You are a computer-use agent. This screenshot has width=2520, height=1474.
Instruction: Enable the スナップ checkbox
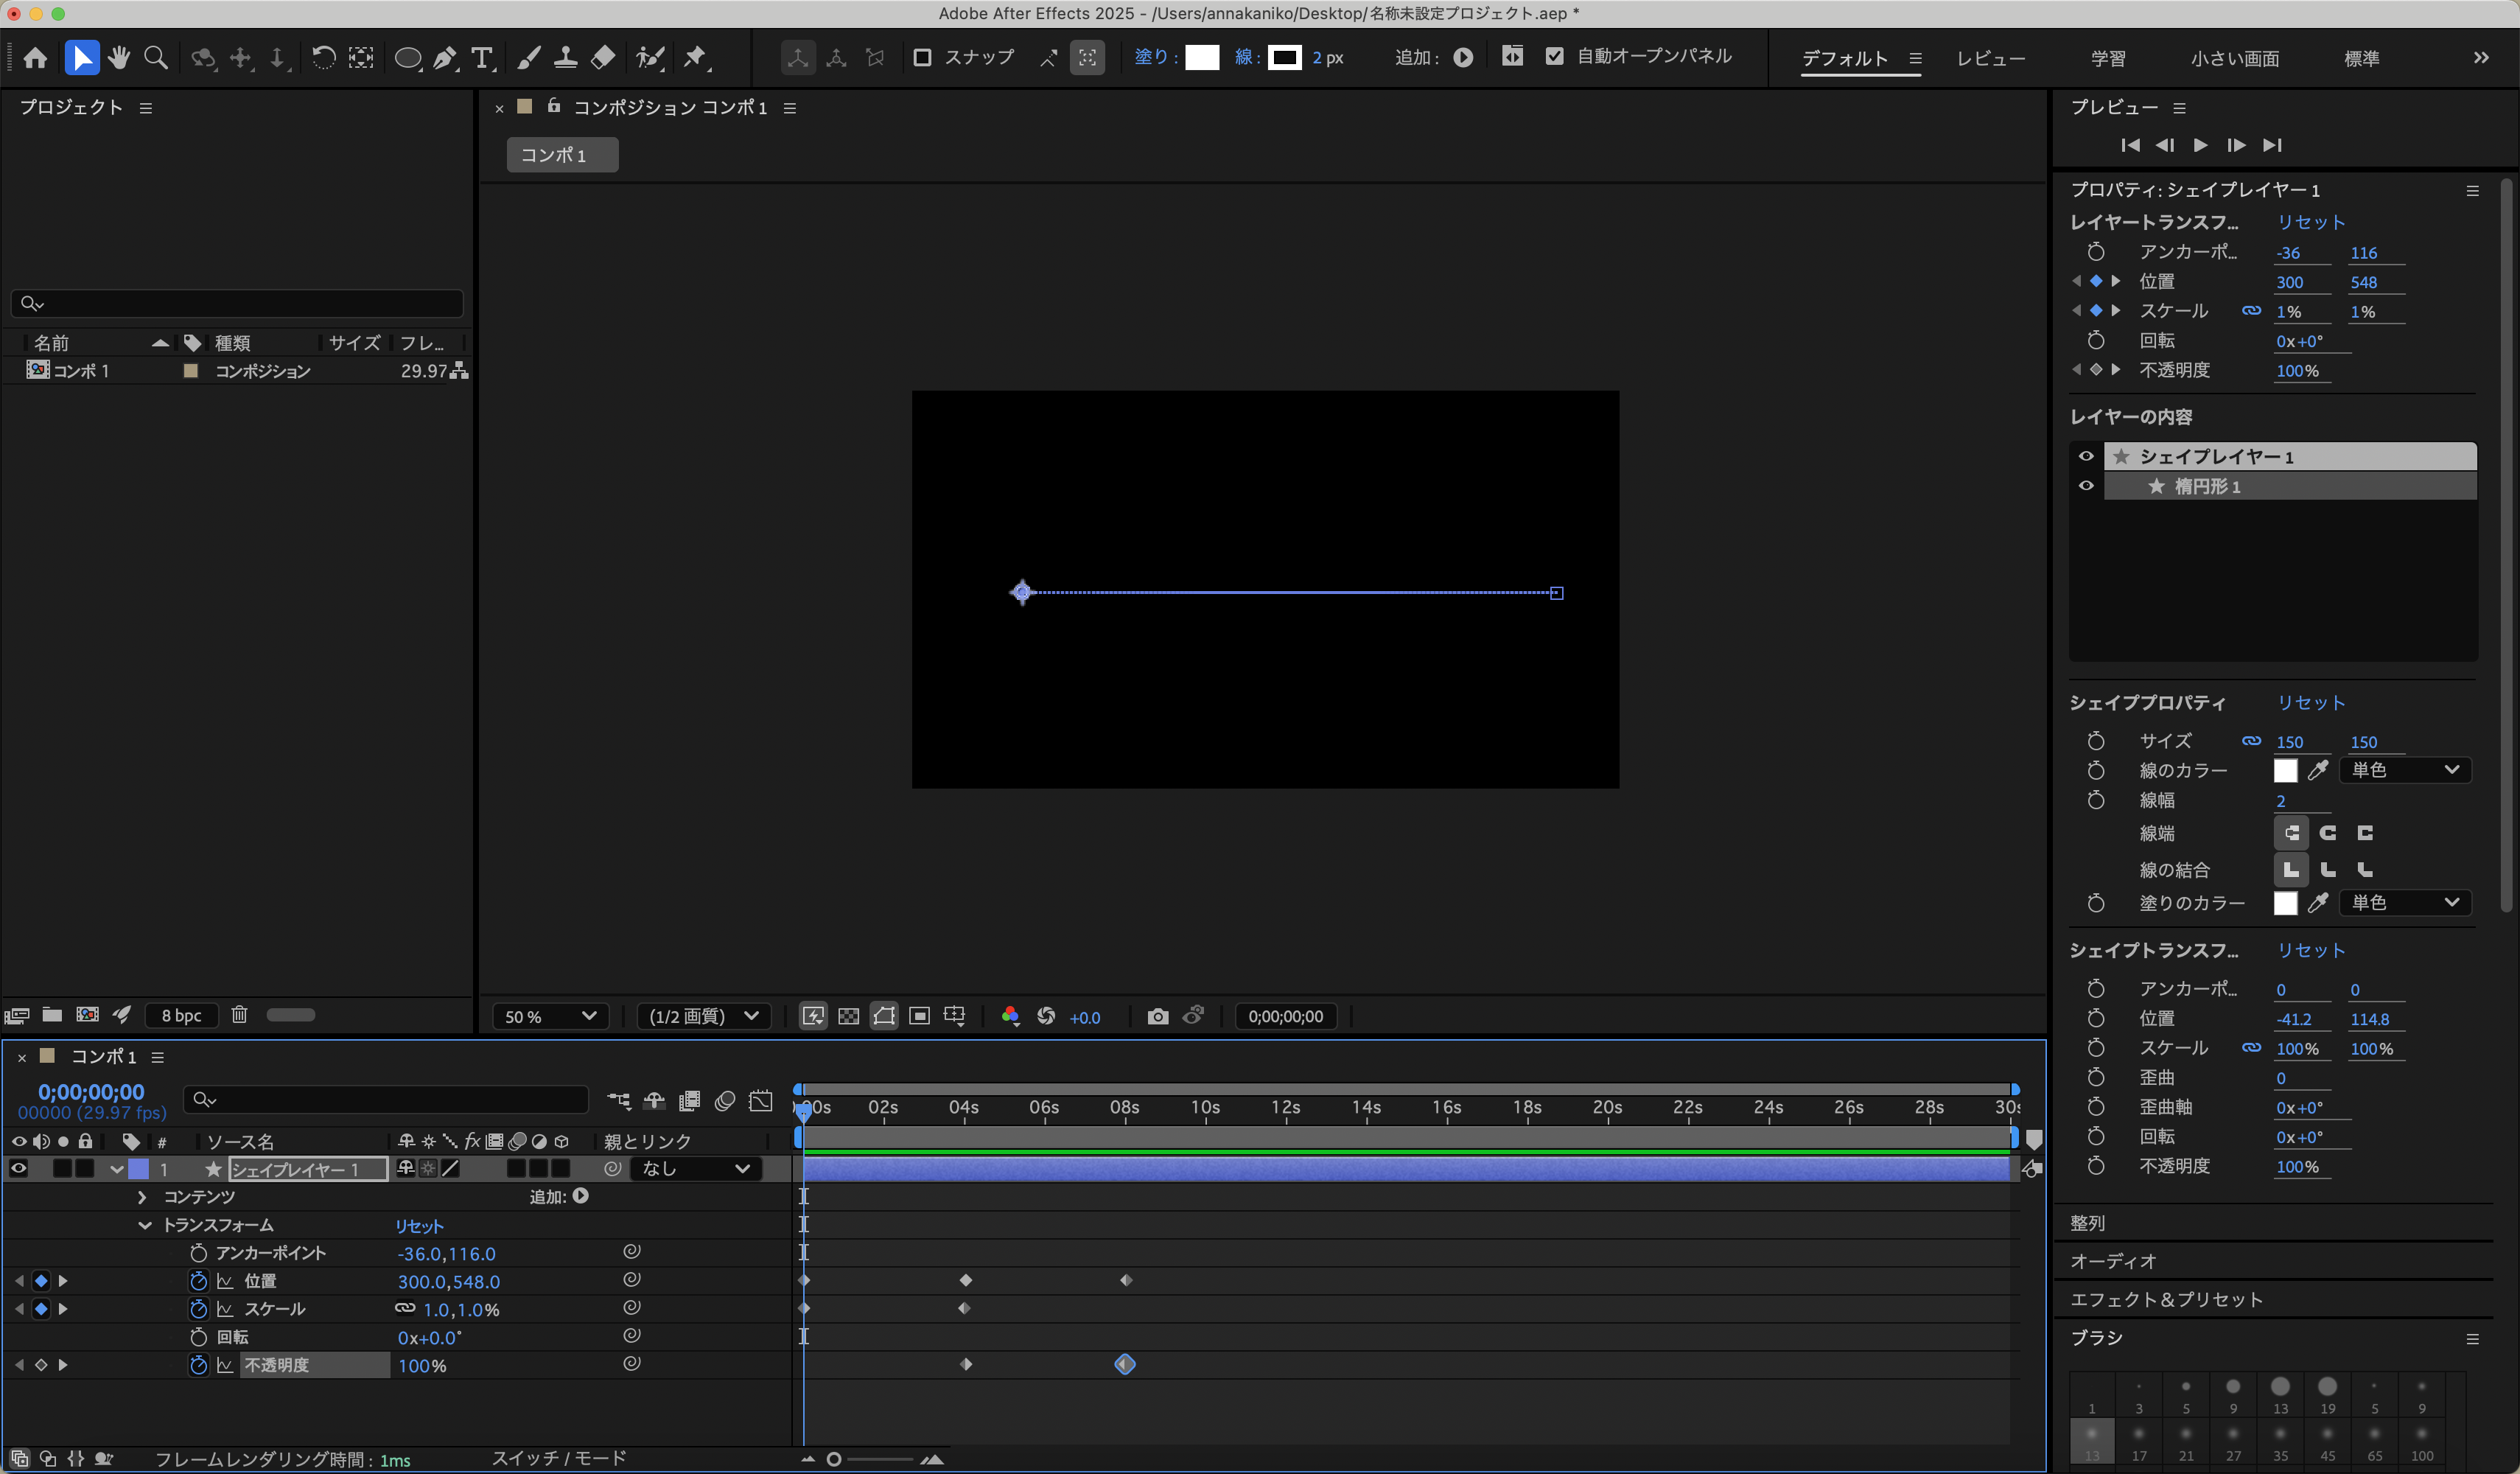[922, 57]
